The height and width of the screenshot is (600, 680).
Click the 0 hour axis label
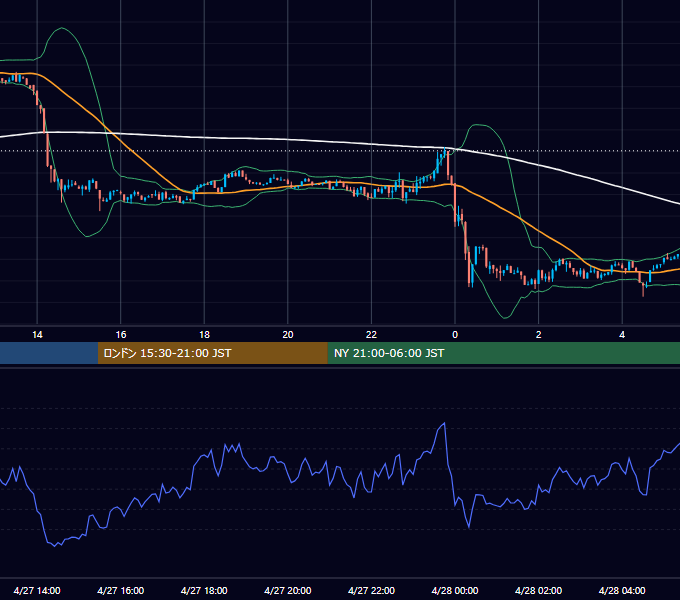(x=455, y=335)
